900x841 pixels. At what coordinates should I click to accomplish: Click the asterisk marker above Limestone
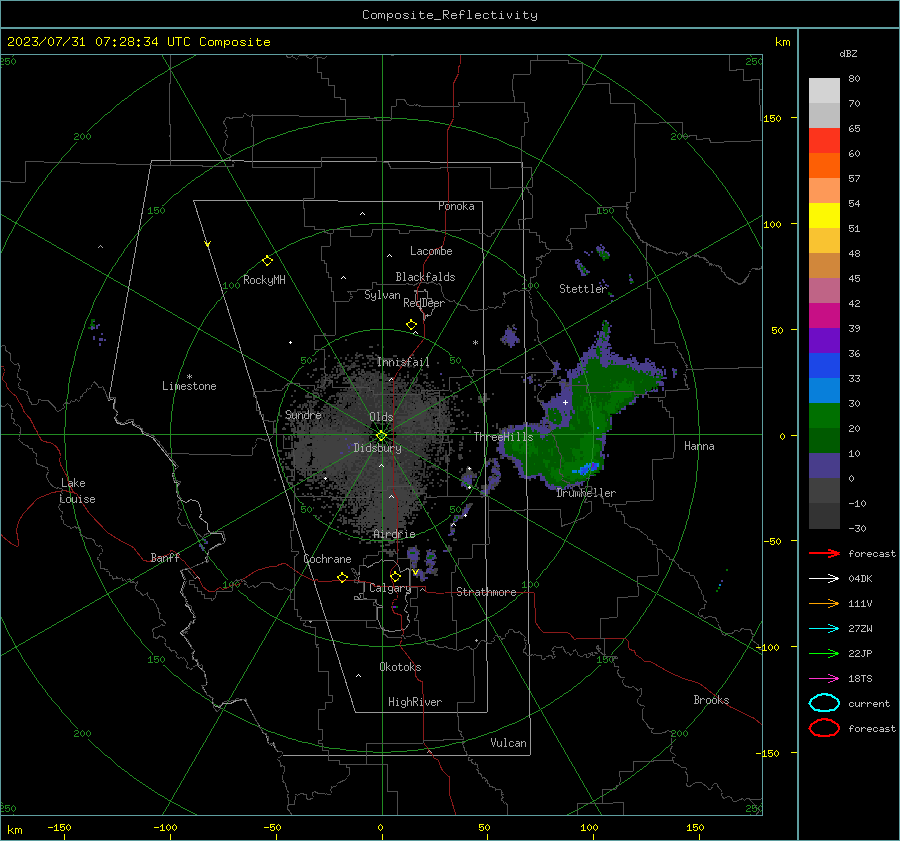[x=189, y=377]
